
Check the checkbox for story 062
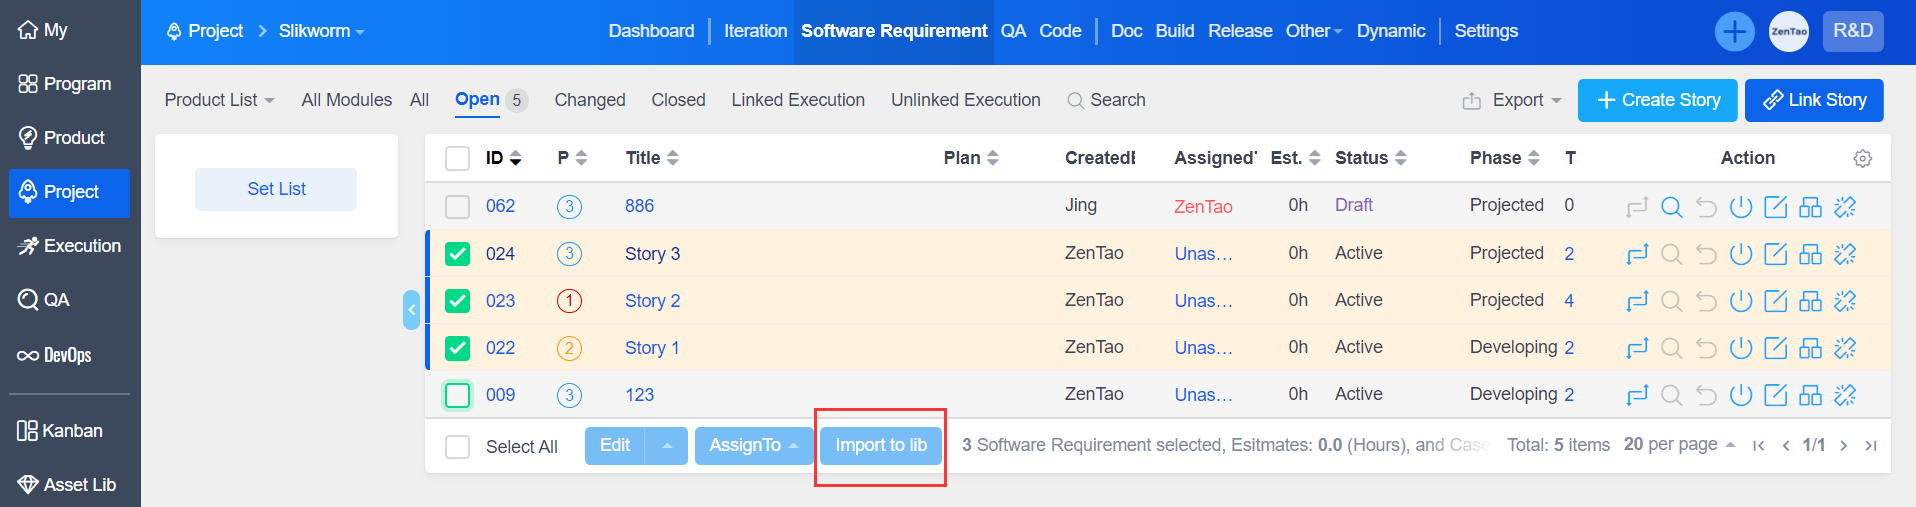click(457, 207)
